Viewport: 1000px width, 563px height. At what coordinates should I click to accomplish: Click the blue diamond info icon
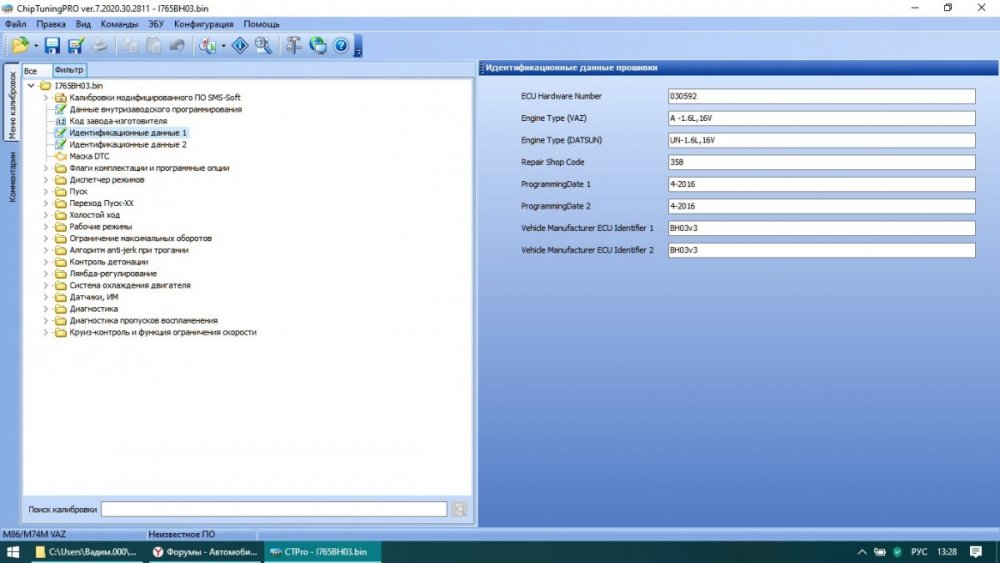tap(240, 45)
